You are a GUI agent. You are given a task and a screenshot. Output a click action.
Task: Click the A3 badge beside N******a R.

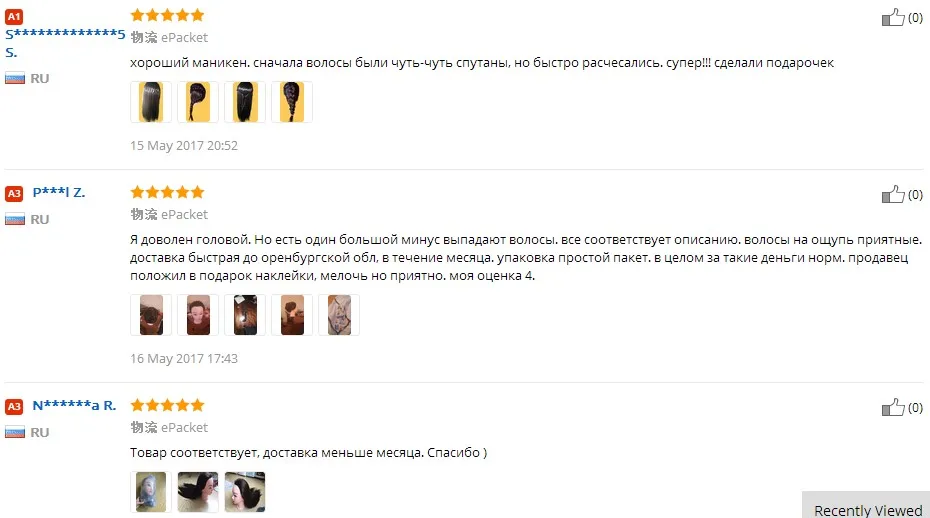14,406
